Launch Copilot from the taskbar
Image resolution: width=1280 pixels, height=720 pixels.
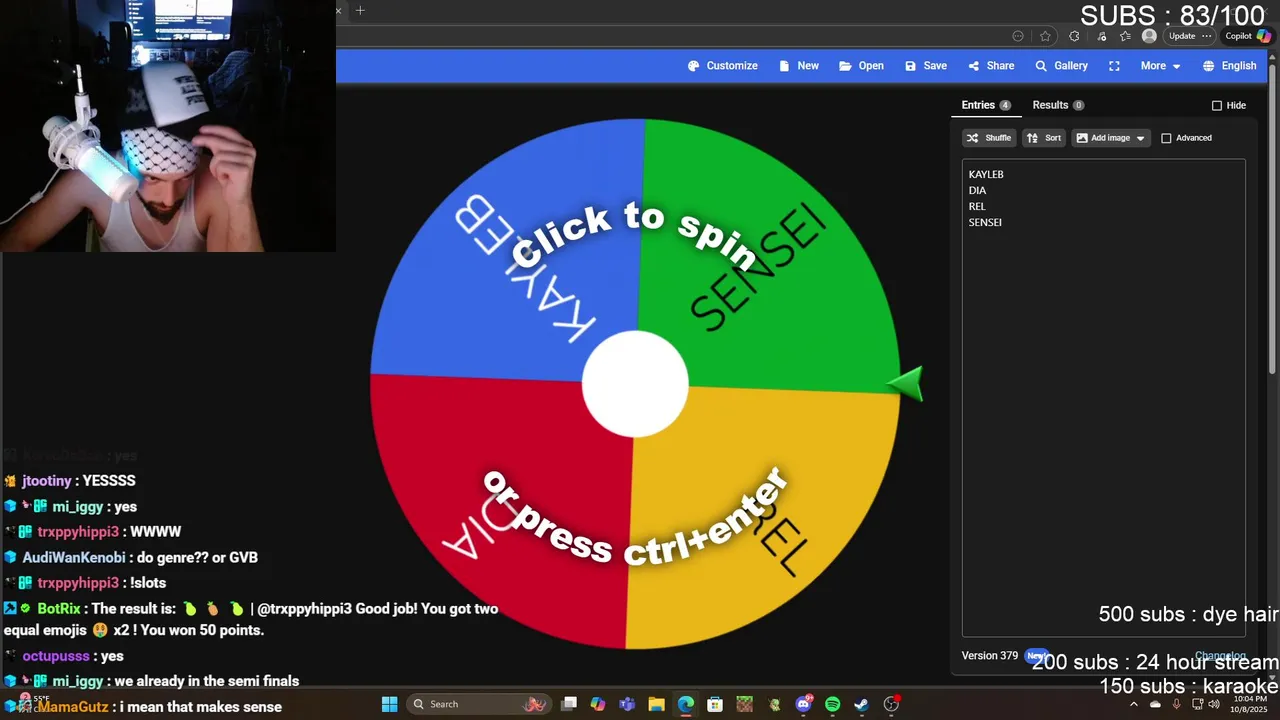[x=598, y=704]
